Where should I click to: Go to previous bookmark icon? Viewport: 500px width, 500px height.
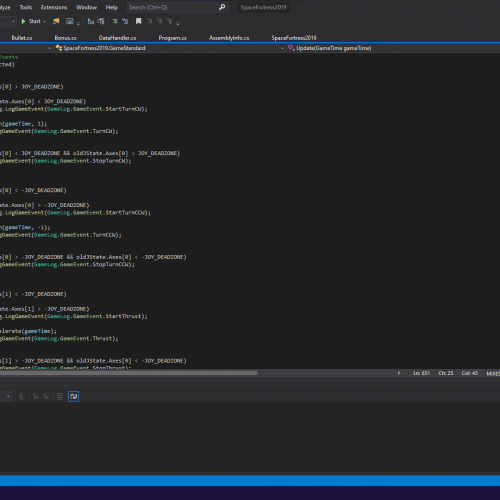click(x=150, y=21)
